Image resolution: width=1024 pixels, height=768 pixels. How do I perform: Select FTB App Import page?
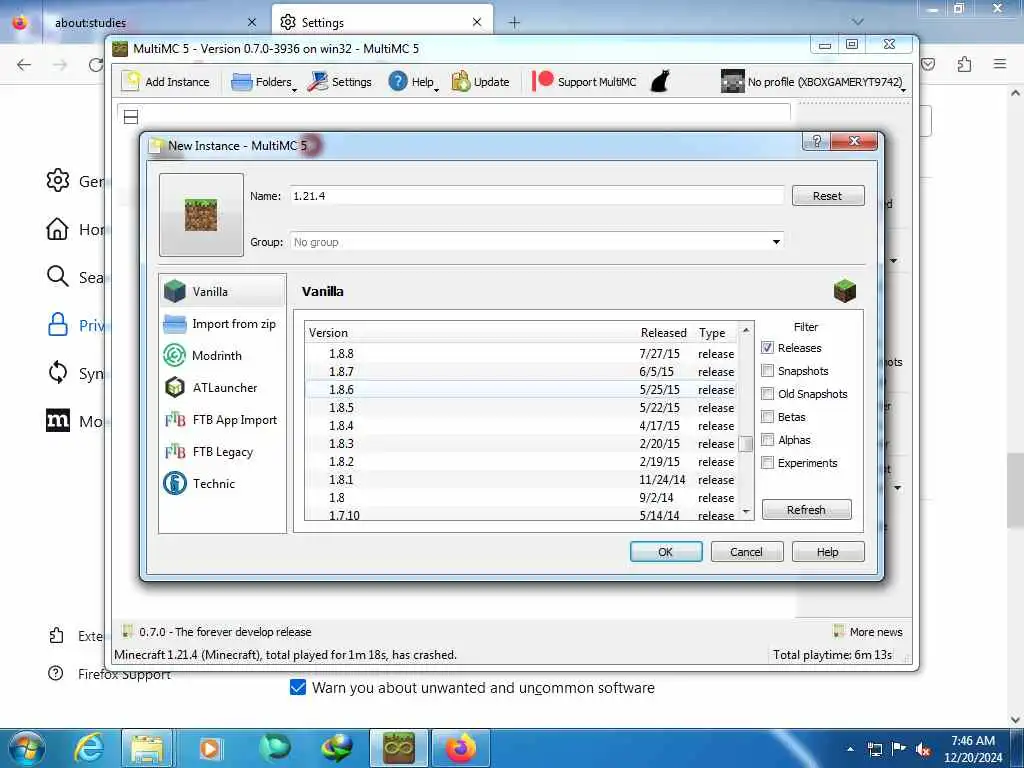pyautogui.click(x=222, y=420)
